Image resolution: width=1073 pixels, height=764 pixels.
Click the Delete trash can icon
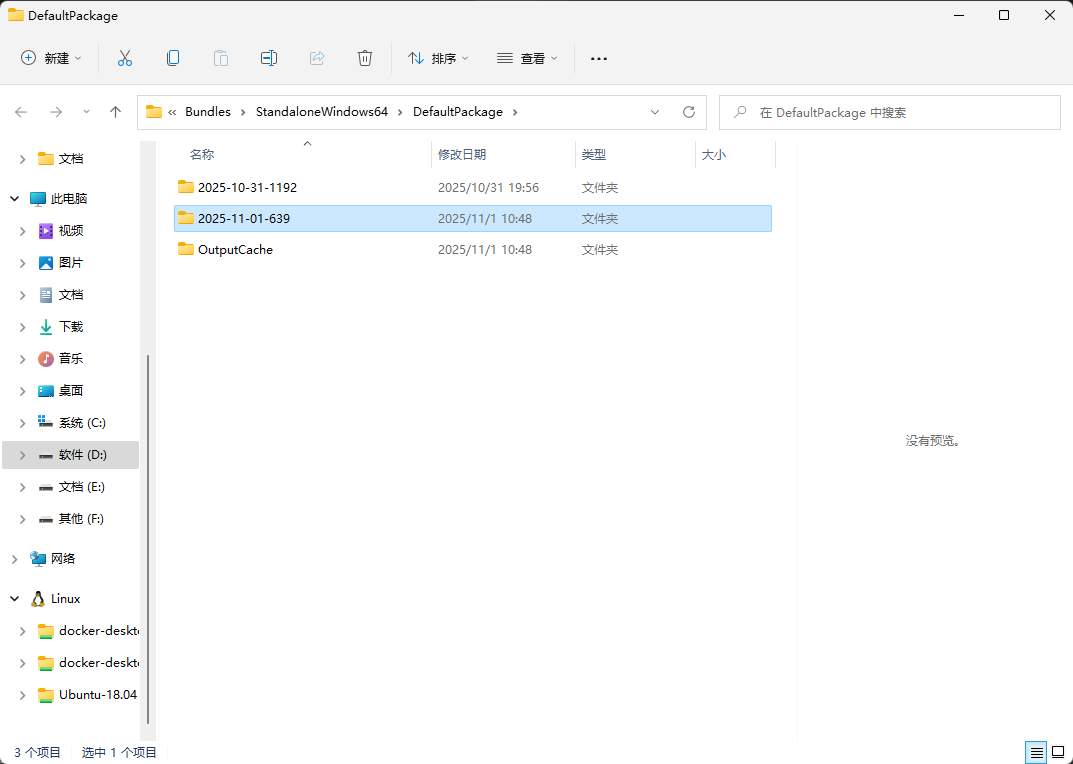click(365, 58)
